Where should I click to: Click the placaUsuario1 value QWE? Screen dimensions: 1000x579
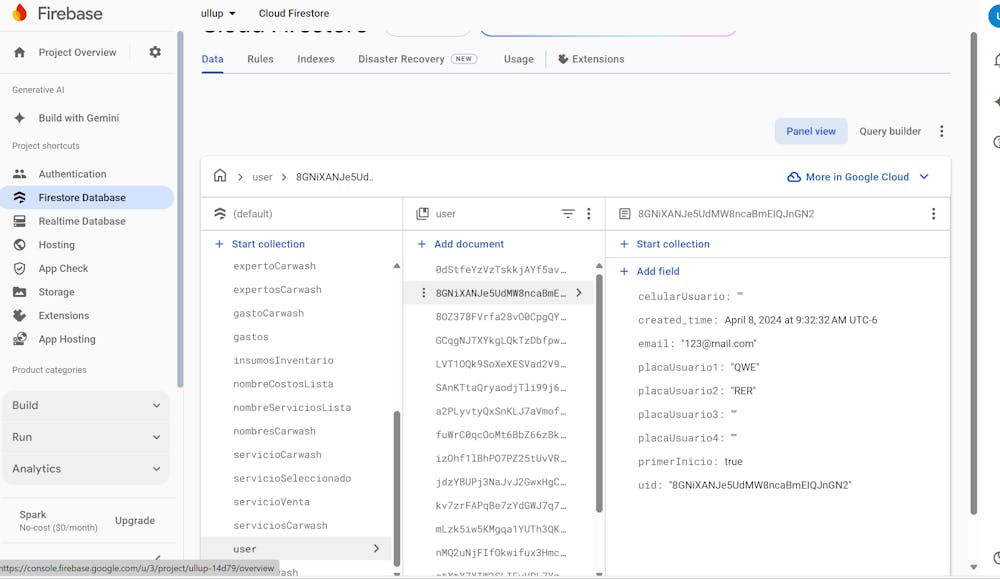pyautogui.click(x=745, y=367)
